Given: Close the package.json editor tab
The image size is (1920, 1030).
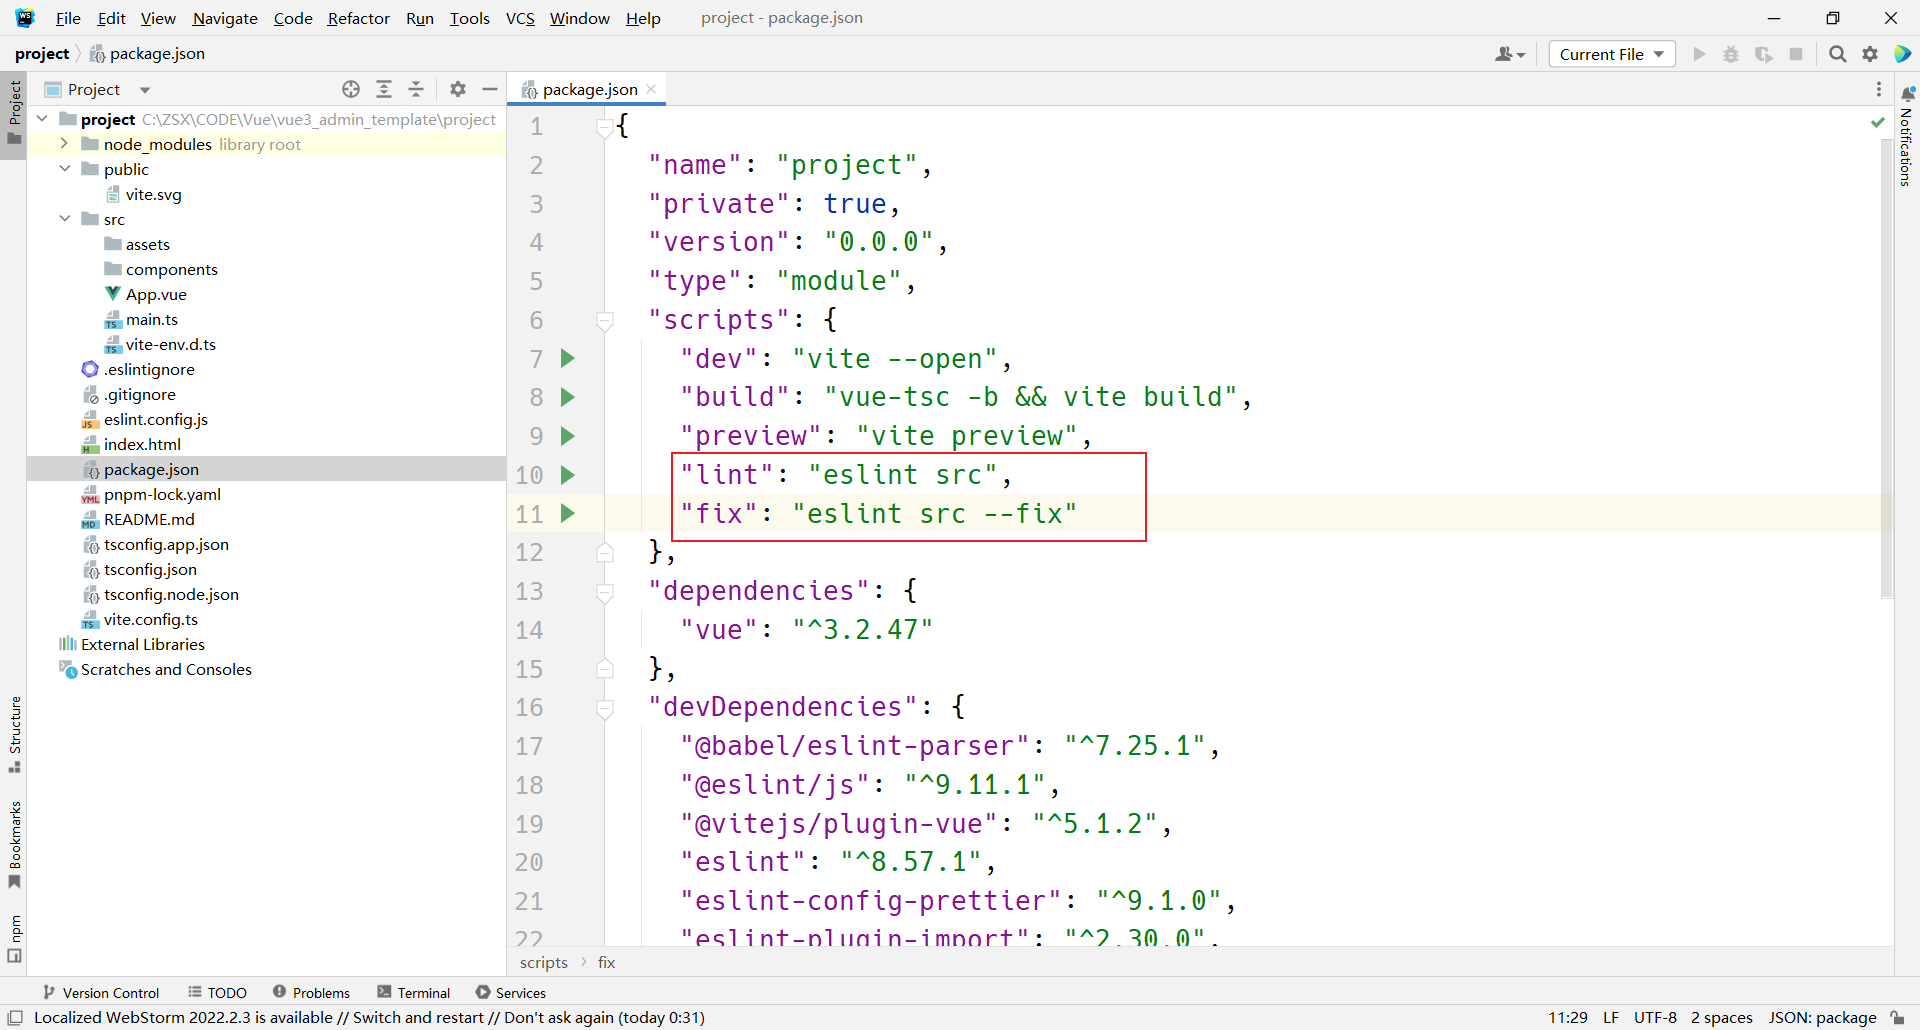Looking at the screenshot, I should [x=652, y=89].
